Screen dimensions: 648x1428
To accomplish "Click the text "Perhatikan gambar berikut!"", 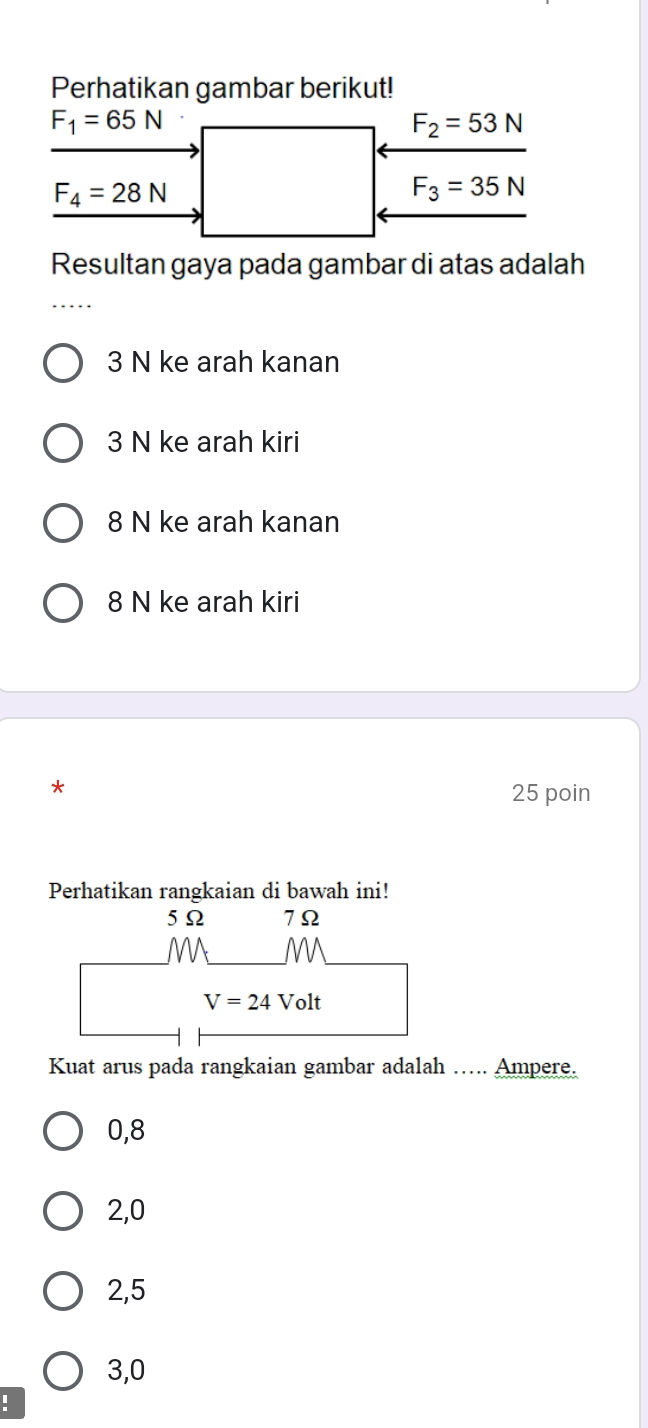I will [x=226, y=88].
